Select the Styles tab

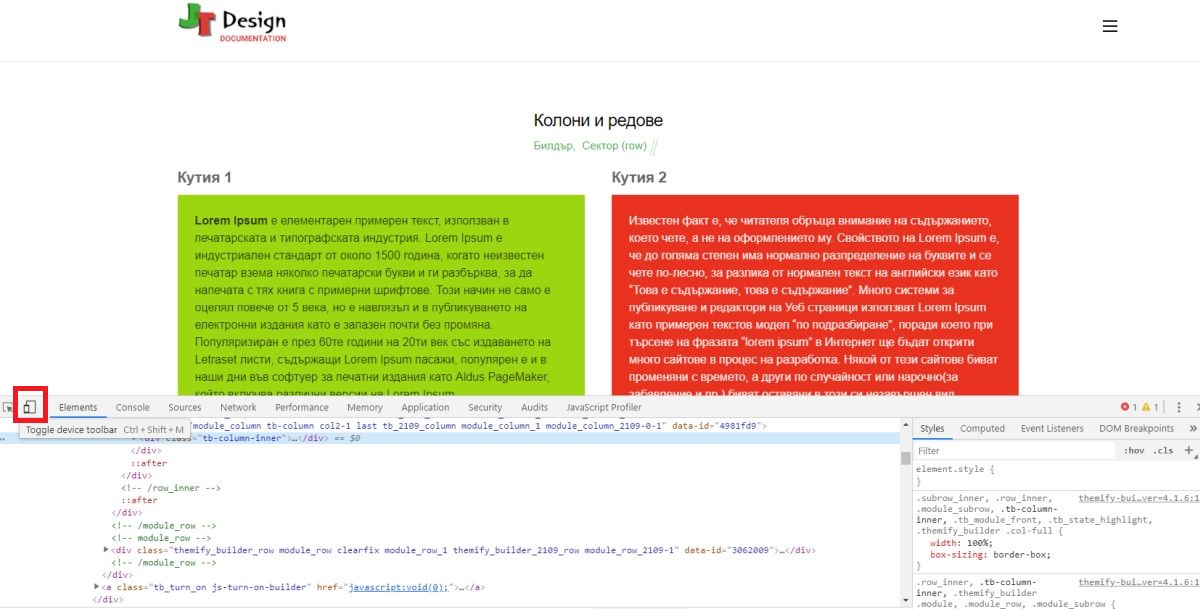pos(932,429)
